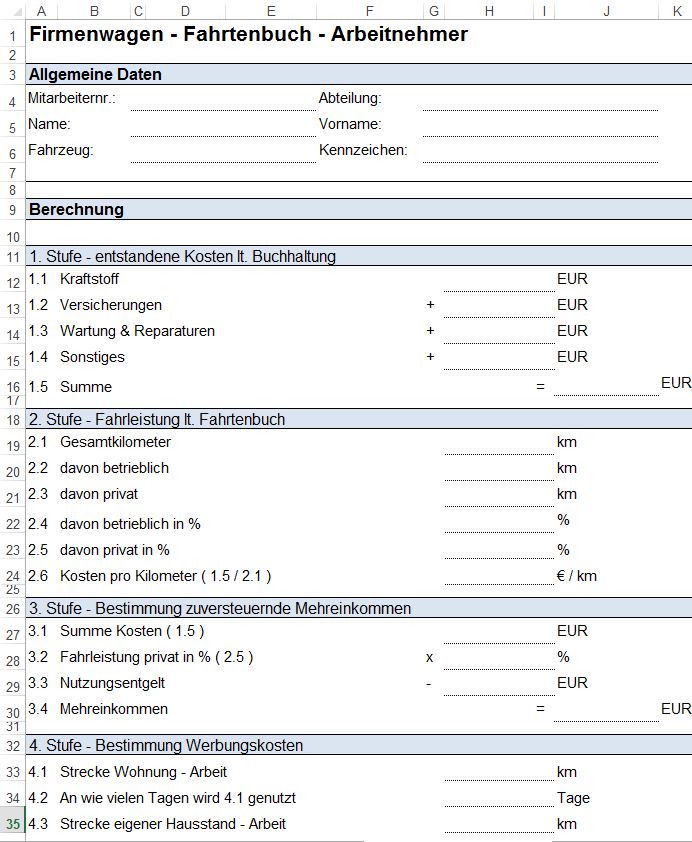Viewport: 692px width, 842px height.
Task: Click the Nutzungsentgelt amount field
Action: pyautogui.click(x=499, y=684)
